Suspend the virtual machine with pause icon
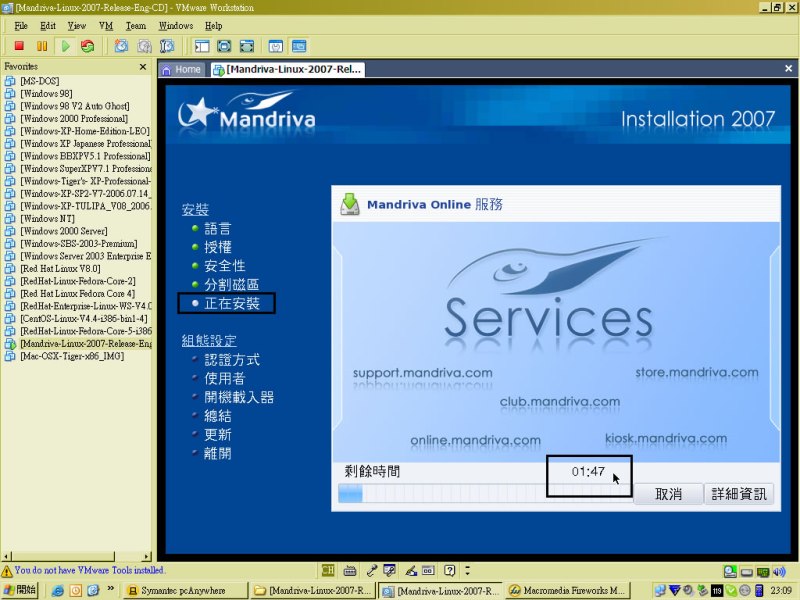The image size is (800, 600). point(42,46)
